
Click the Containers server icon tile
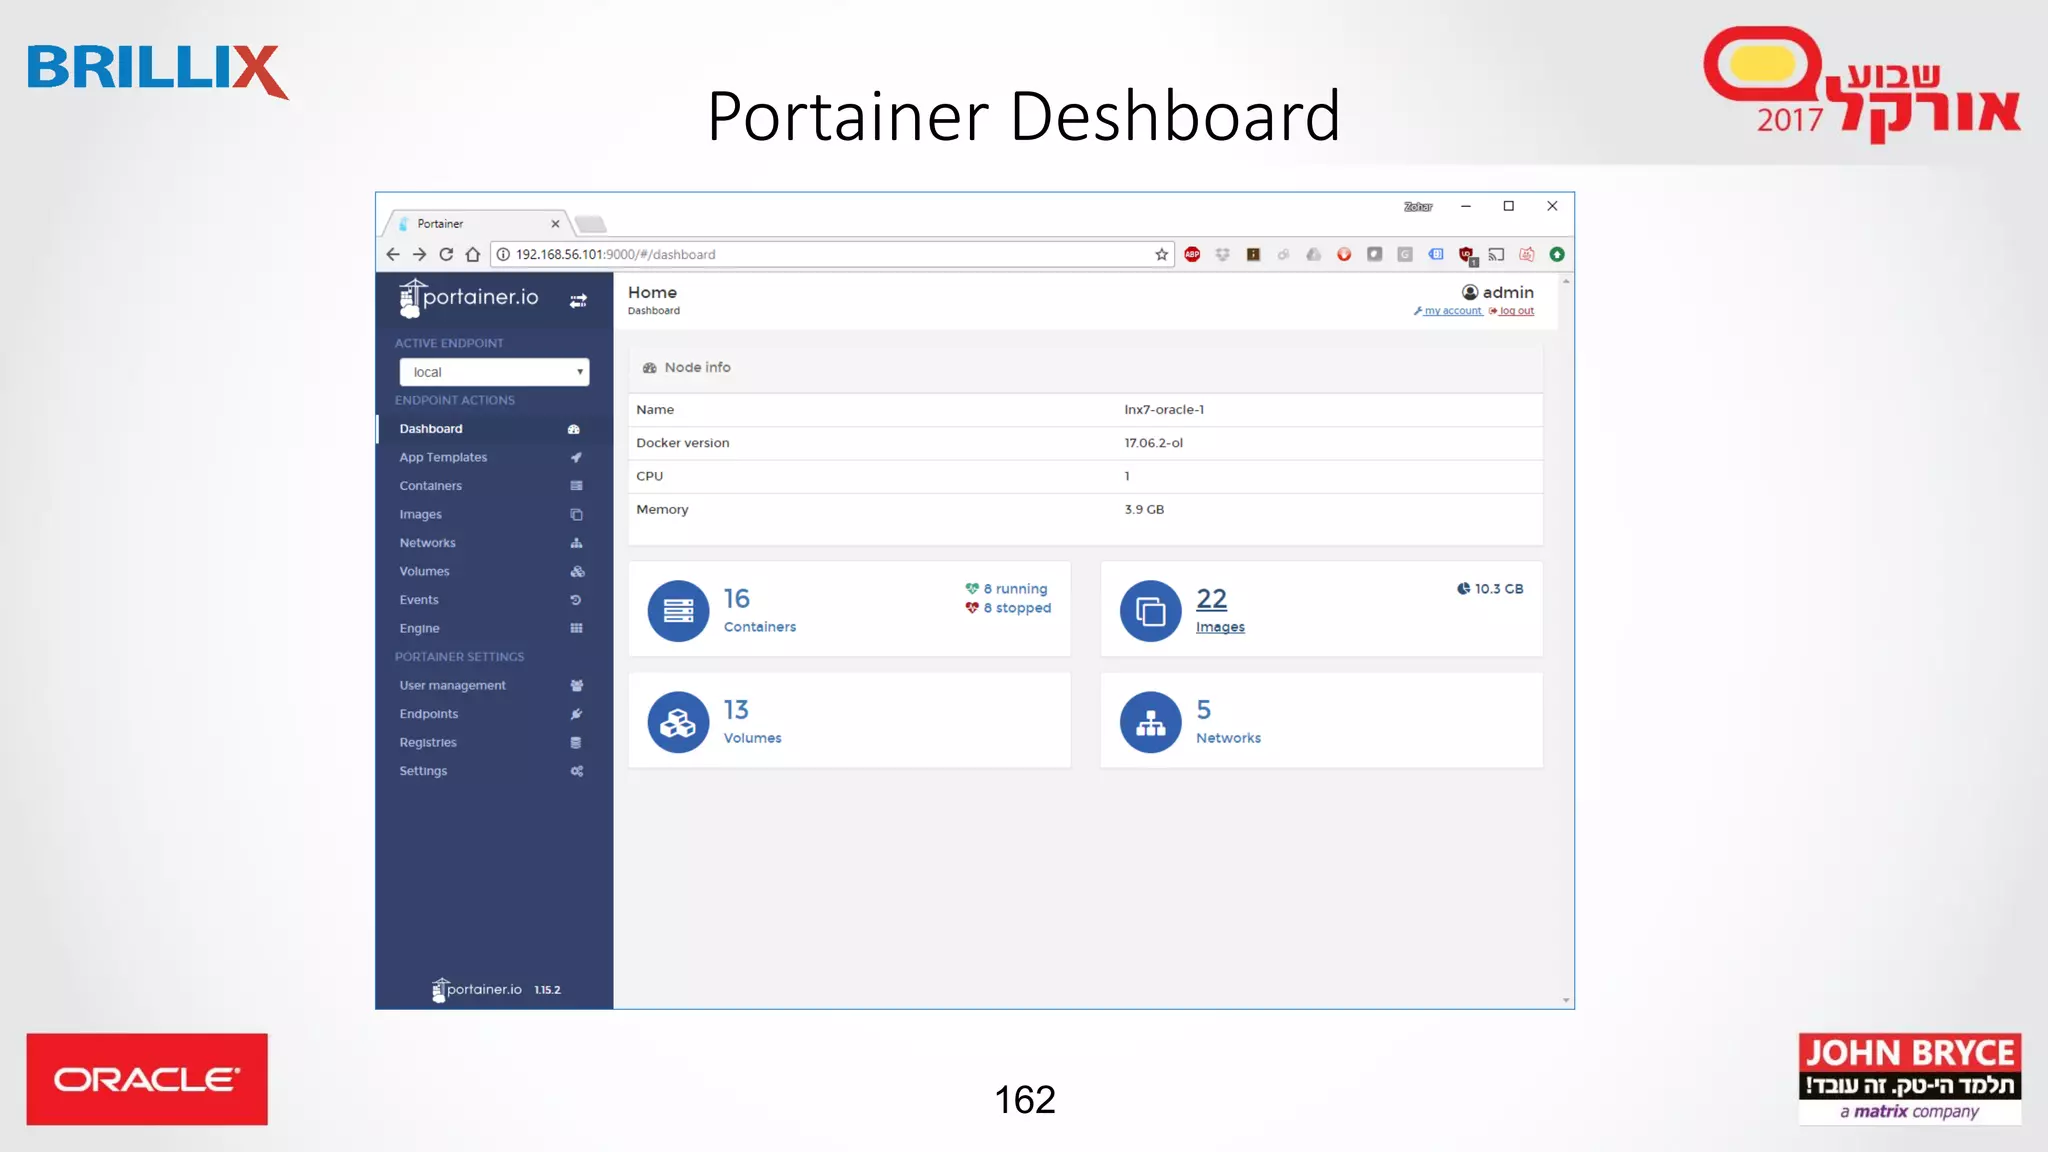coord(678,610)
